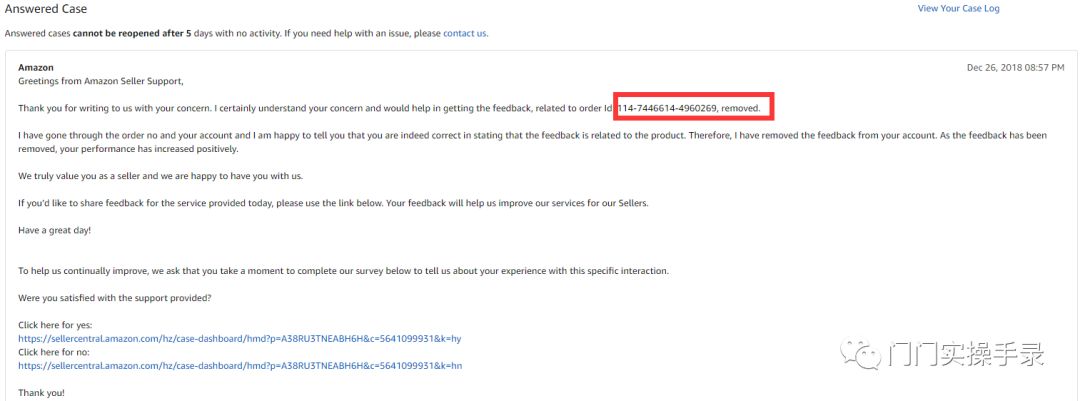Select the "Amazon" sender name
The width and height of the screenshot is (1080, 401).
tap(36, 67)
